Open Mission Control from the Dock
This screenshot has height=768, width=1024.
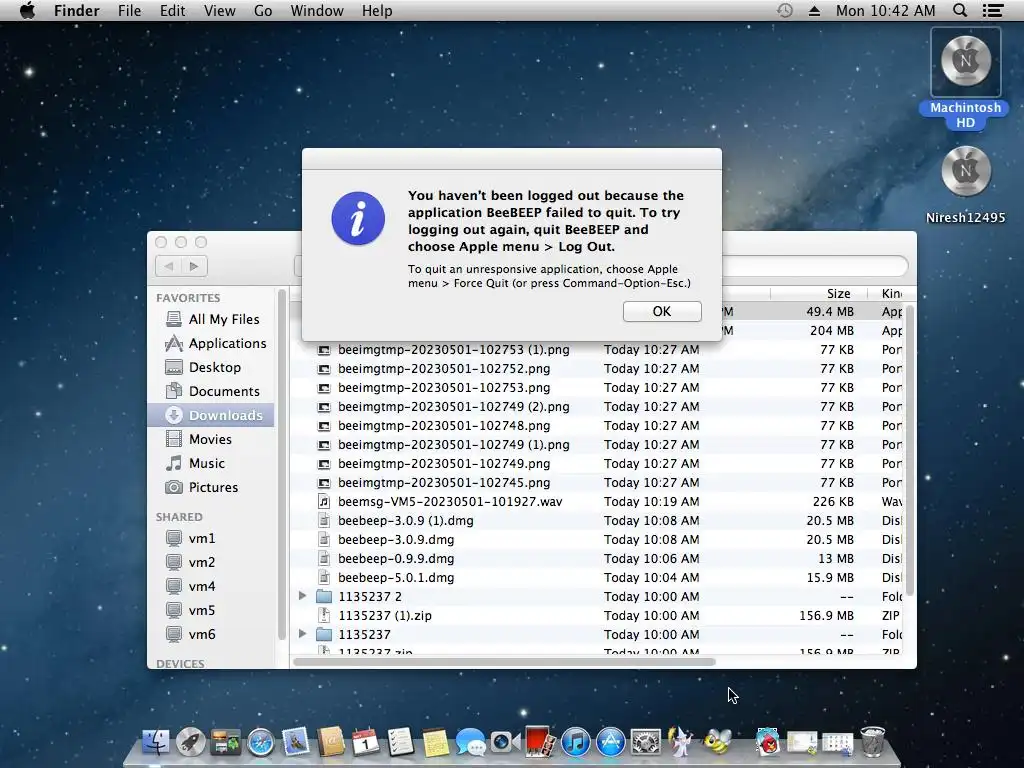tap(225, 742)
